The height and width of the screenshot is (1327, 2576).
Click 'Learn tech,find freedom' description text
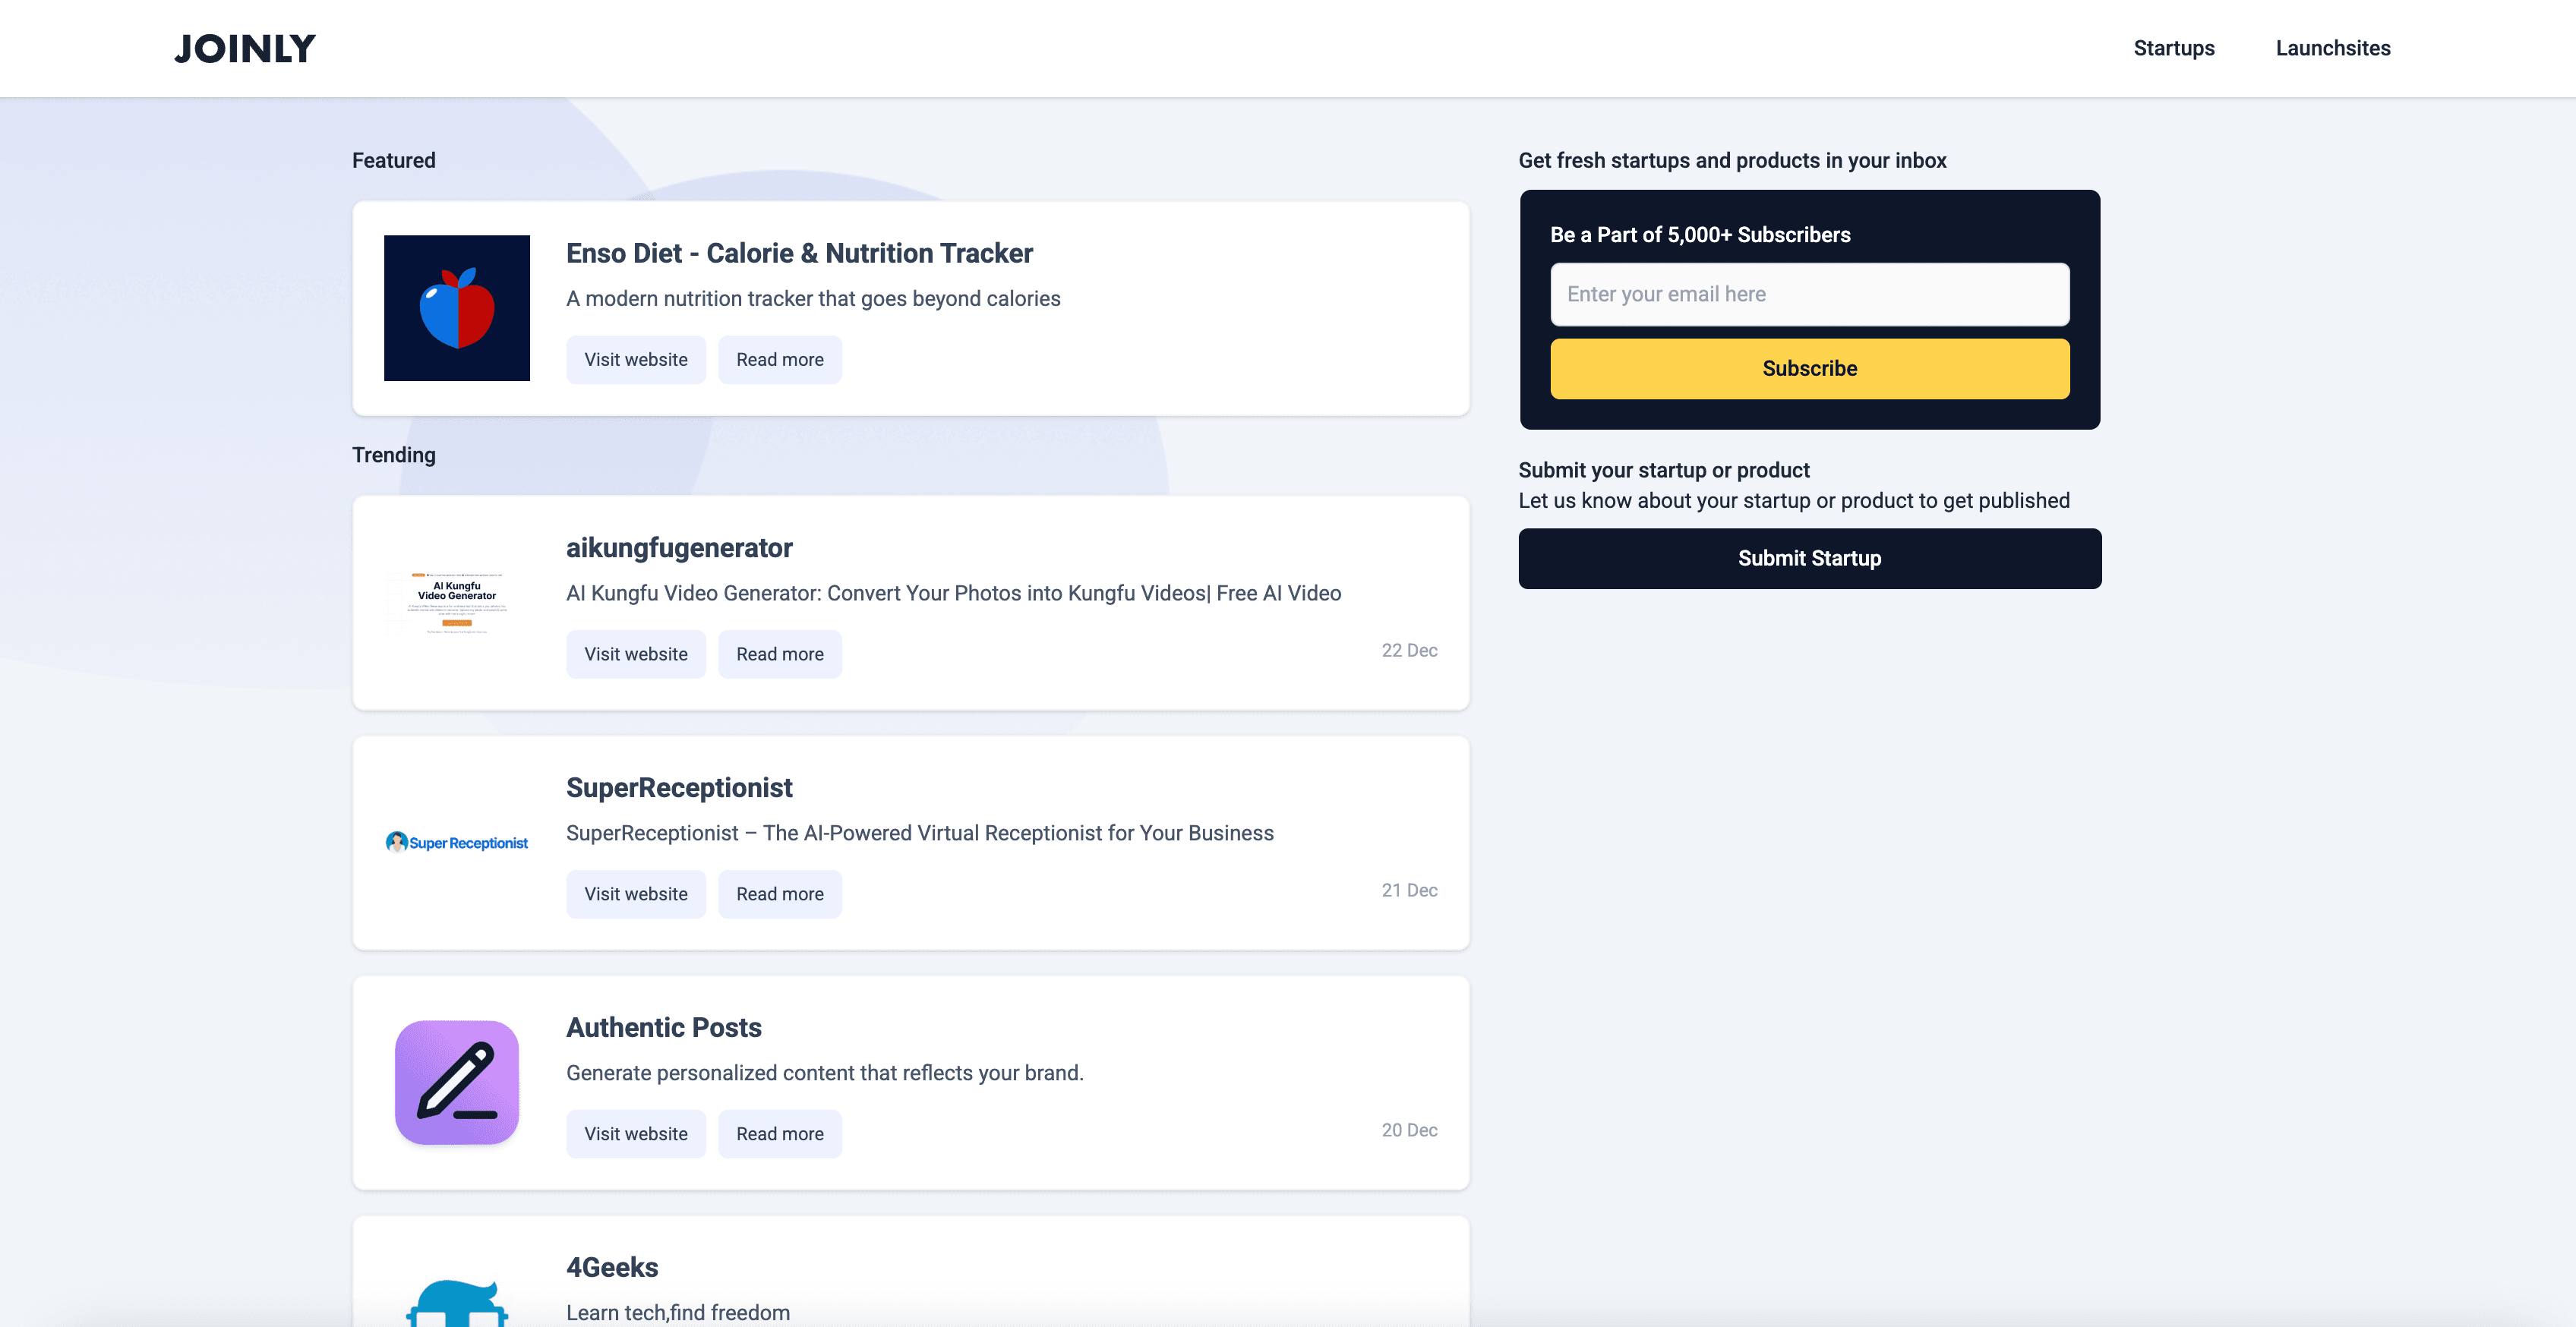(678, 1313)
